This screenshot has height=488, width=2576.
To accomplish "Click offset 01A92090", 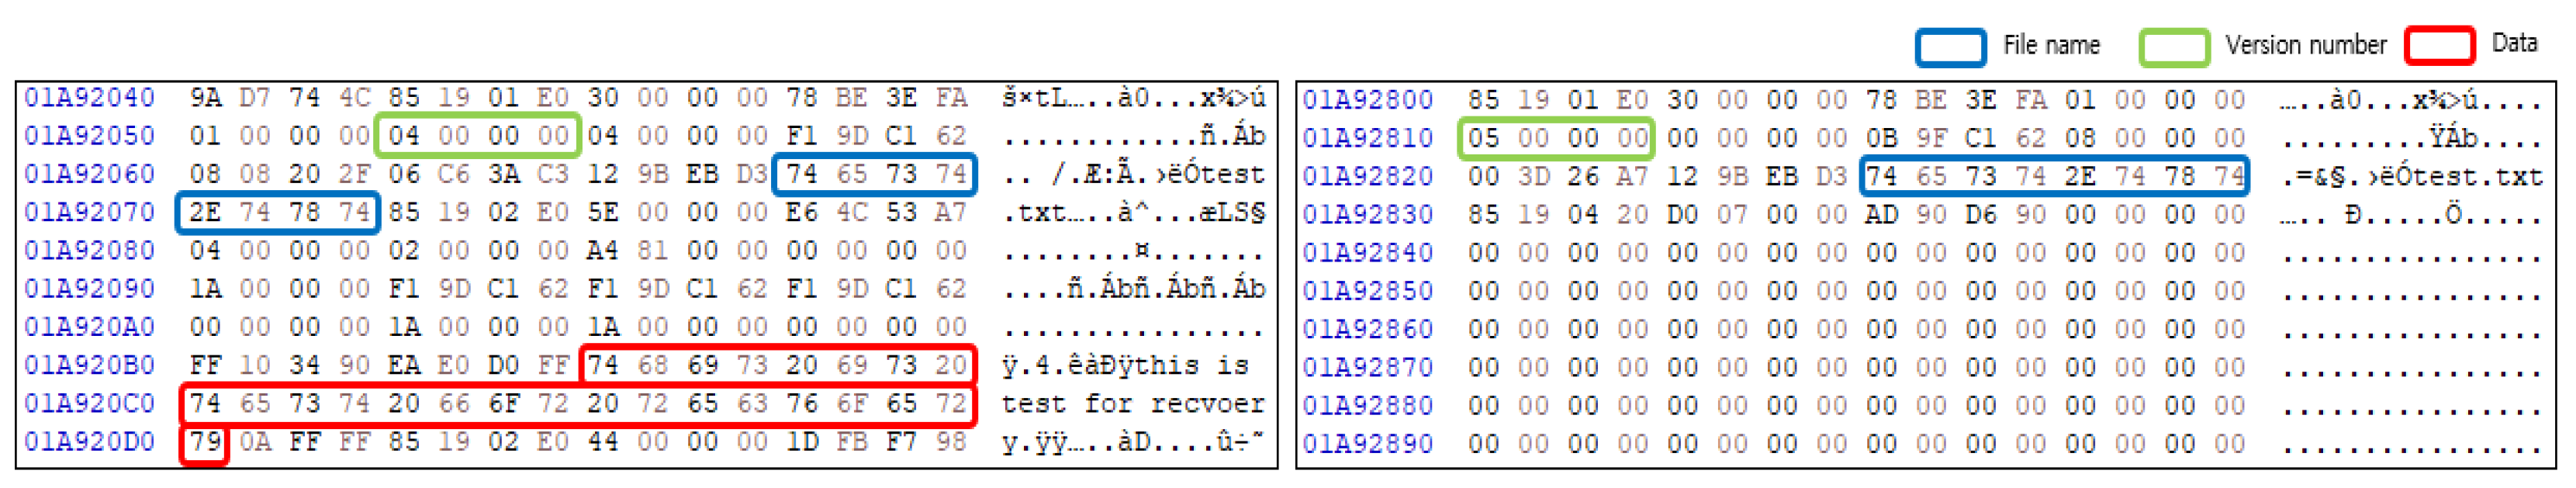I will click(89, 289).
